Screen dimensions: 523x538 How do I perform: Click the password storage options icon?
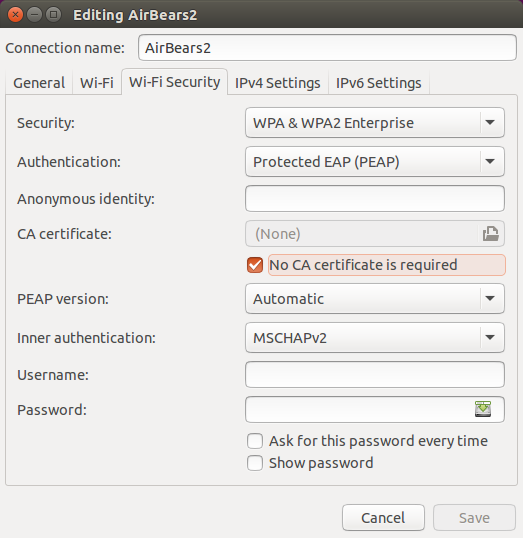tap(483, 409)
